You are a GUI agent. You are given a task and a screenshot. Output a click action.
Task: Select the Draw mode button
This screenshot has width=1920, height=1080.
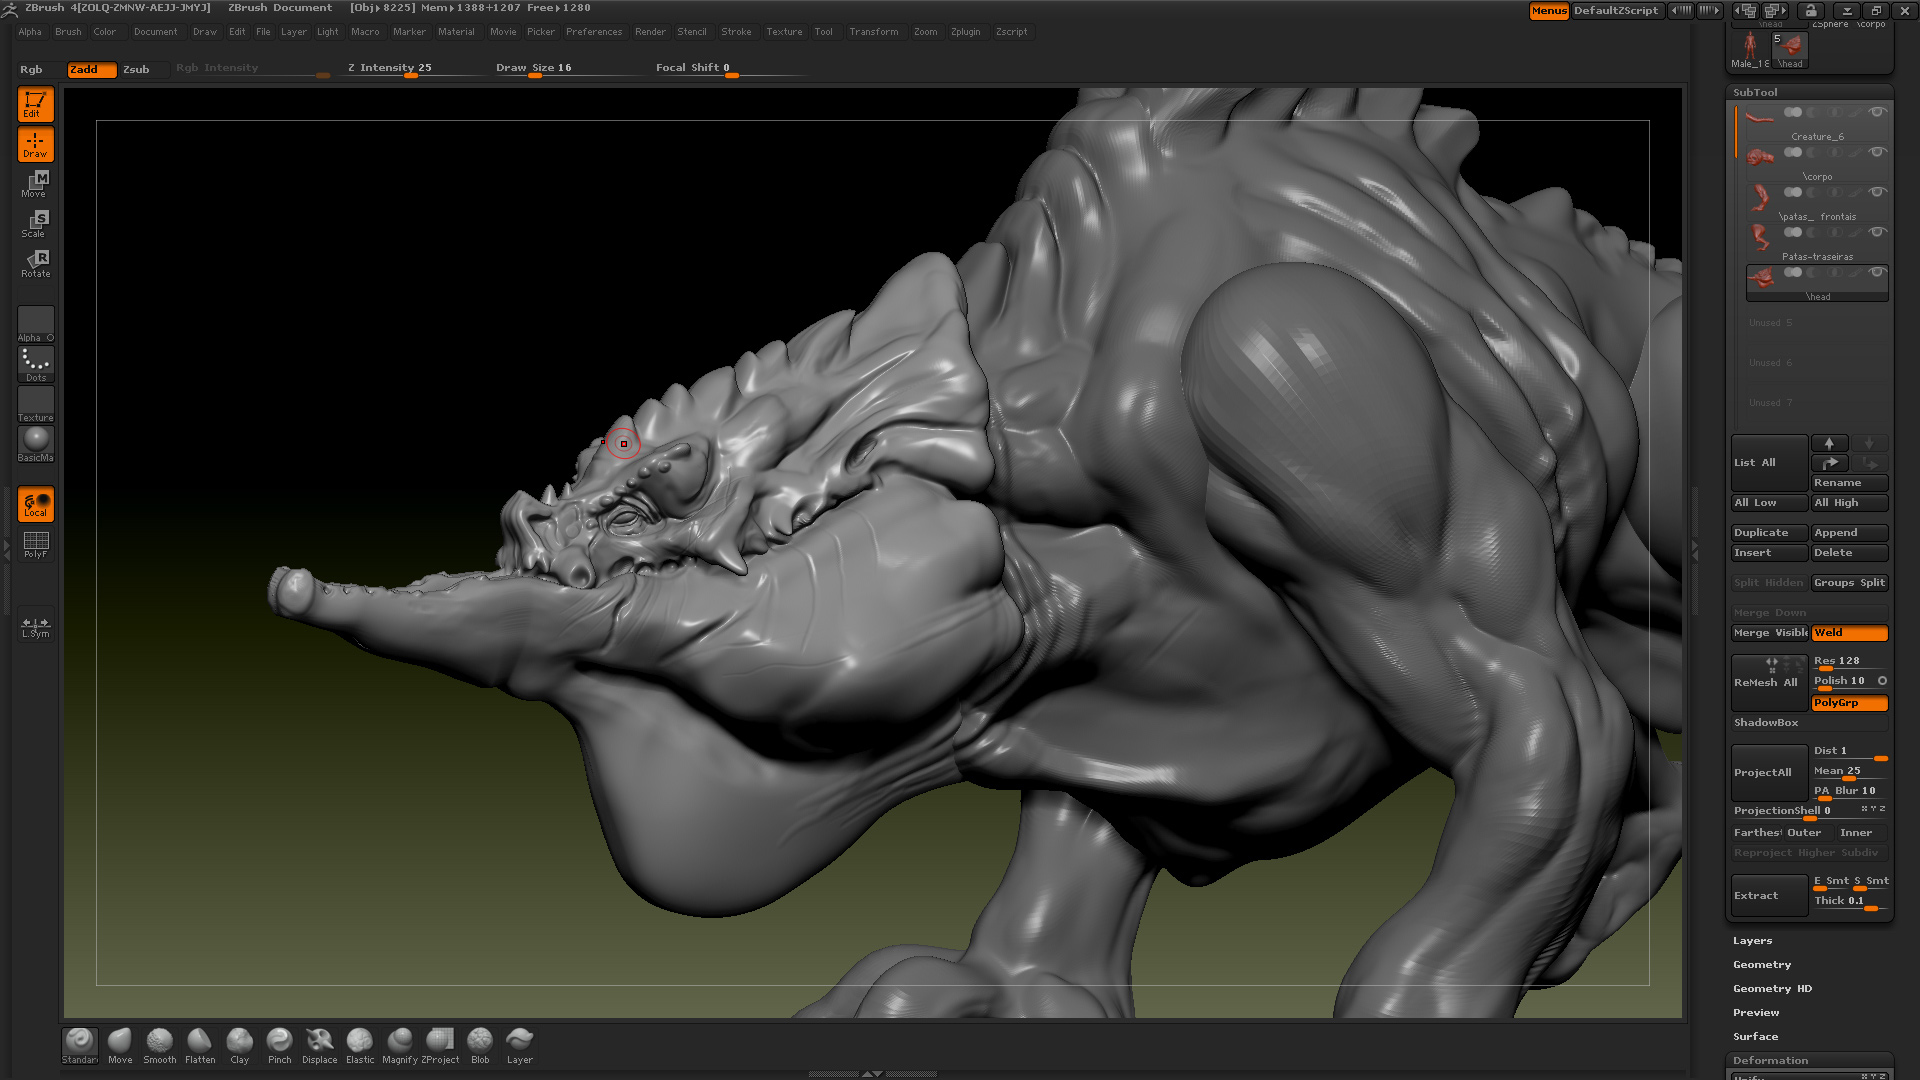pos(35,144)
